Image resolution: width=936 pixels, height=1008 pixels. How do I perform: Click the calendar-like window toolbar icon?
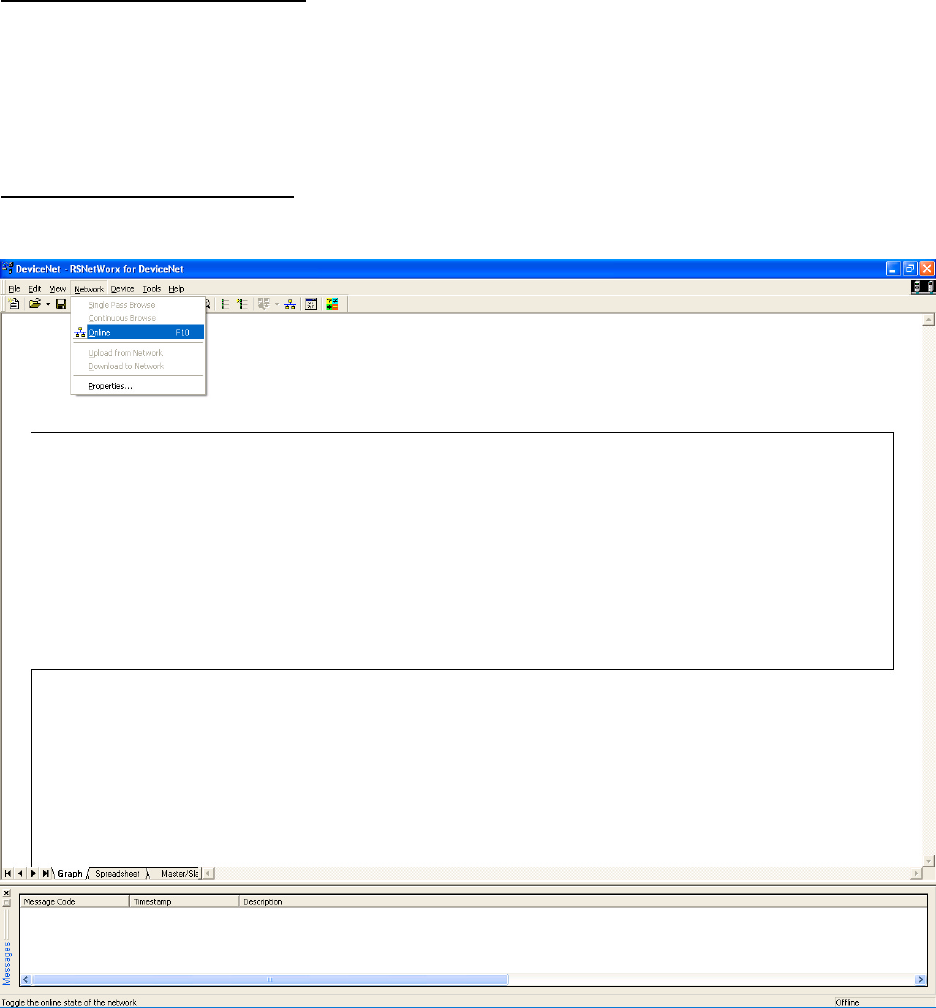[x=311, y=304]
